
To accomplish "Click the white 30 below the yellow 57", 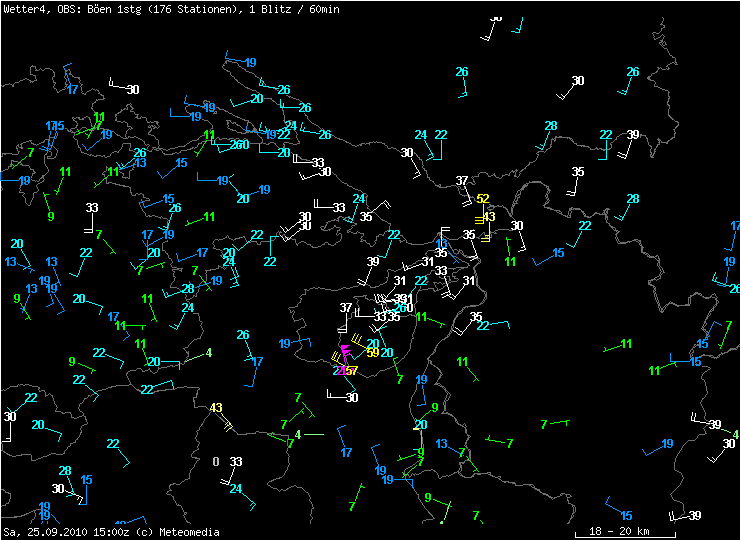I will [x=351, y=398].
